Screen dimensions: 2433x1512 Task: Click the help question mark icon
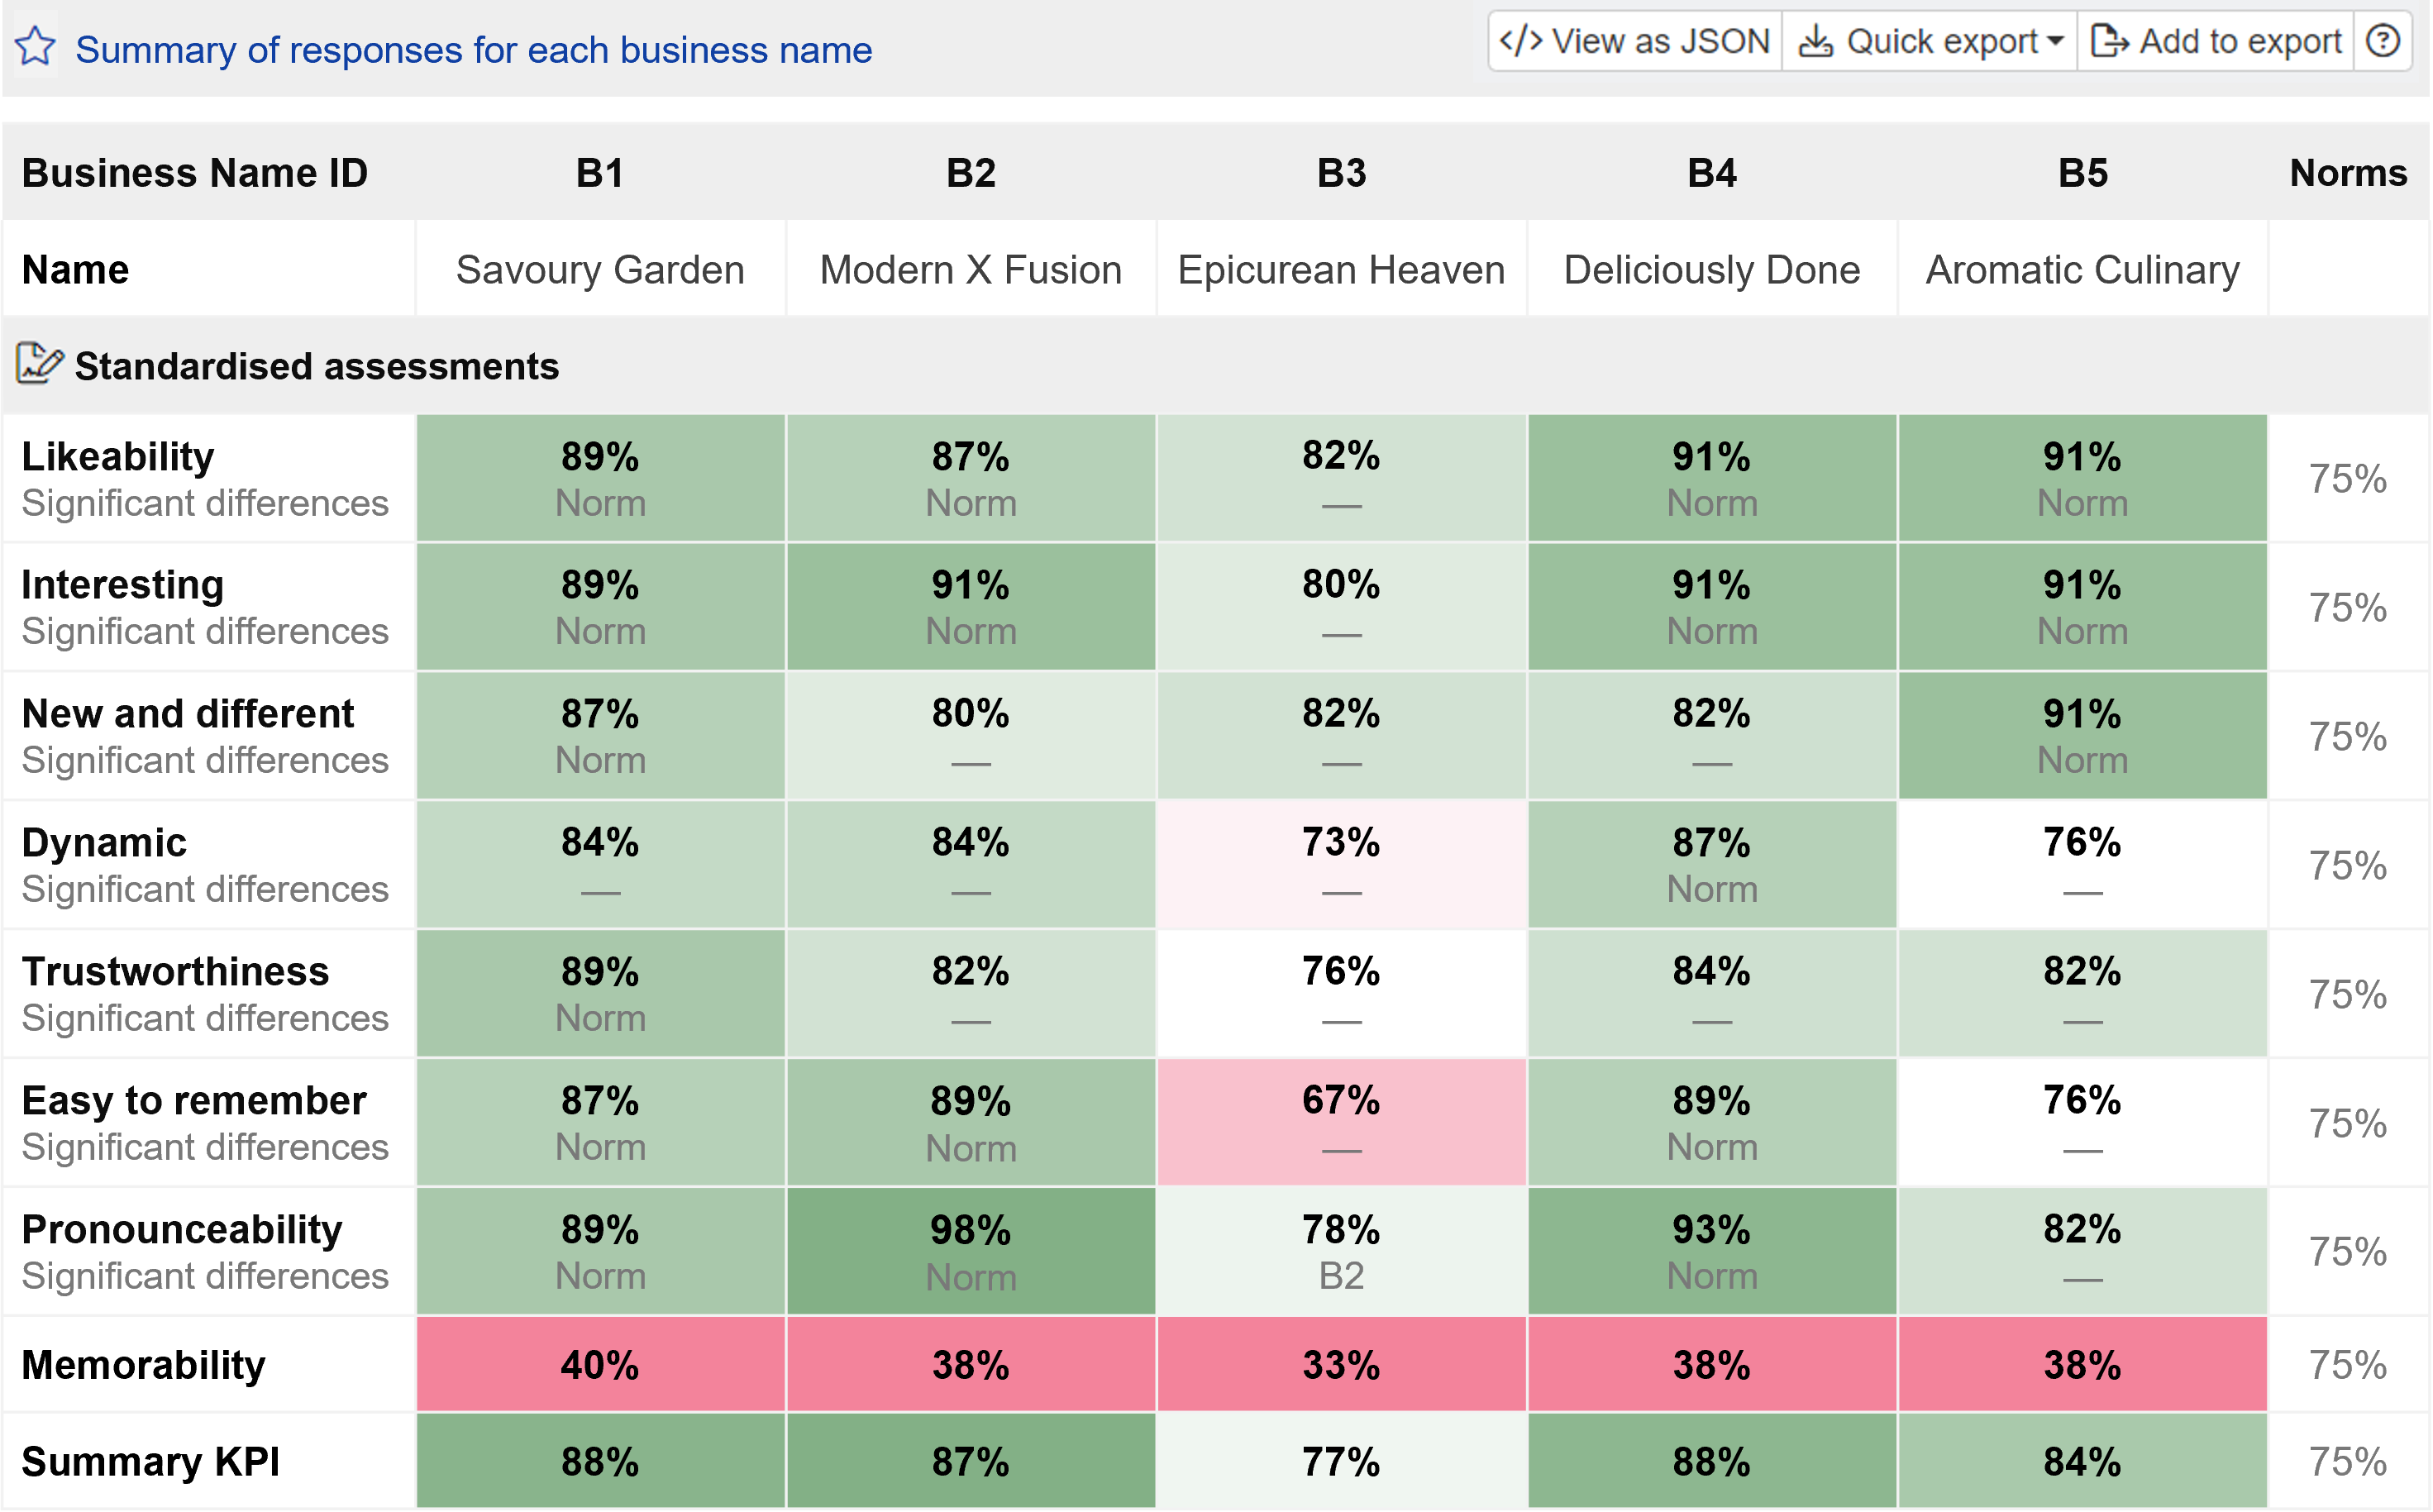(x=2384, y=41)
